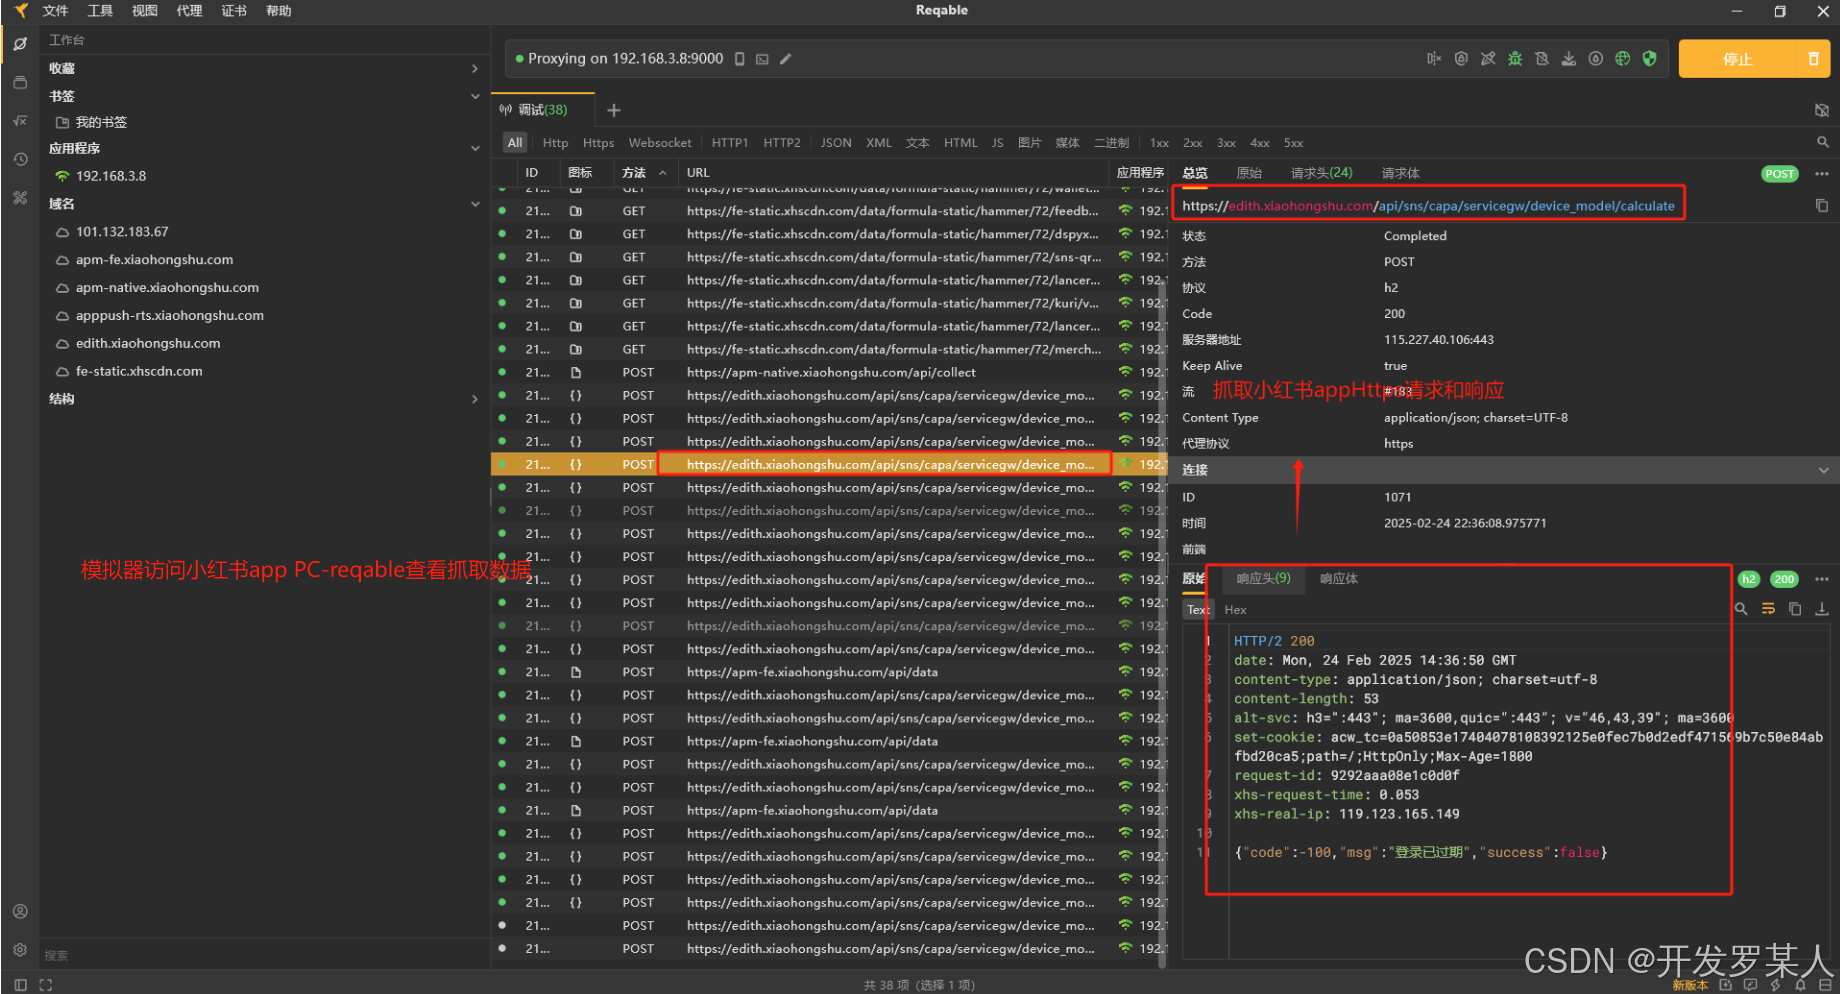Expand the 收藏 section
This screenshot has height=994, width=1840.
(x=475, y=69)
